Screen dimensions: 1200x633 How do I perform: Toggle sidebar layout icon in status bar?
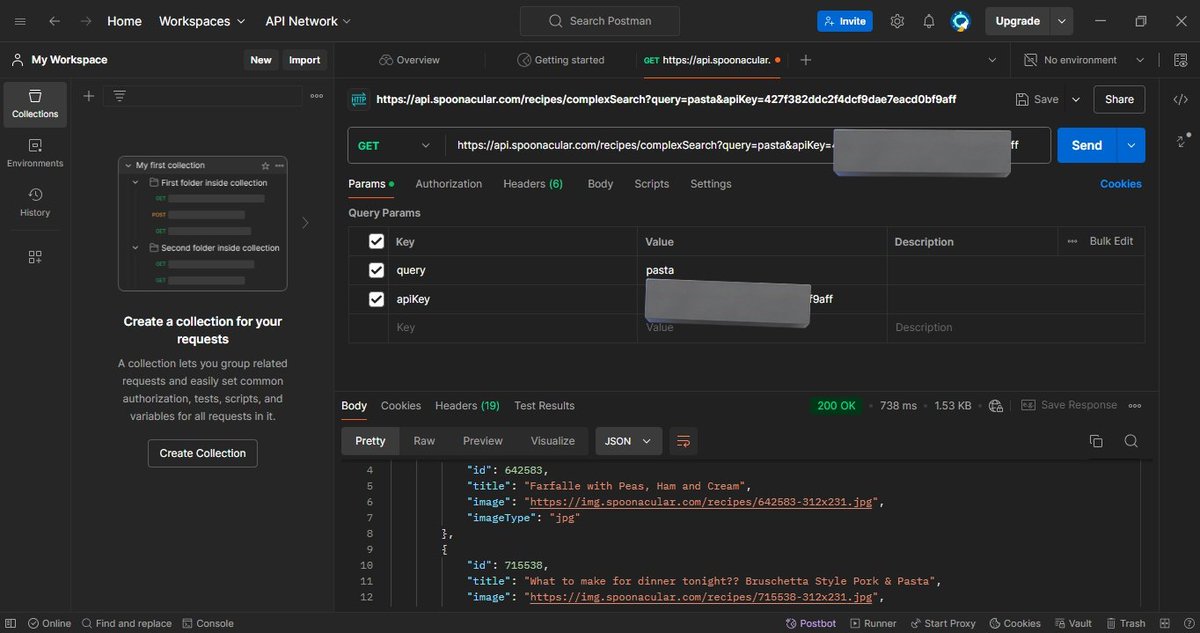coord(12,623)
